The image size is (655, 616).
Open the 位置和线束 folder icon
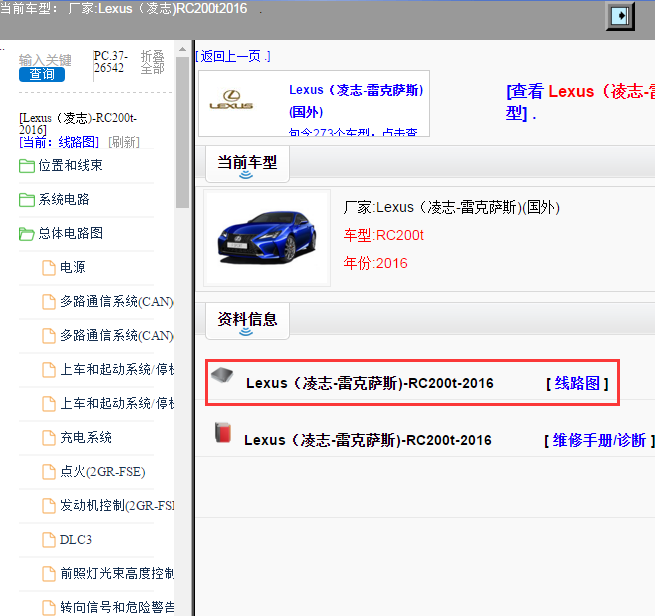27,166
